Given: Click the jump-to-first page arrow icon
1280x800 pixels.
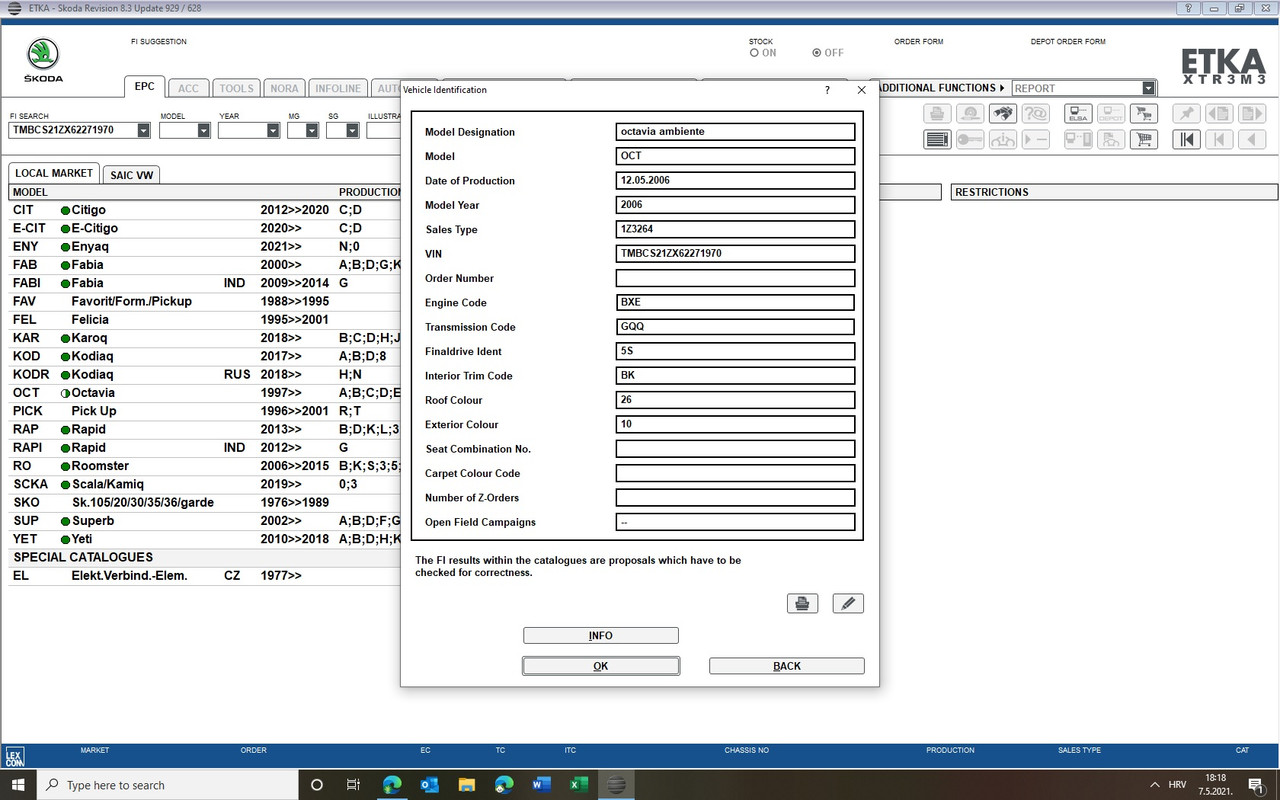Looking at the screenshot, I should [1186, 140].
